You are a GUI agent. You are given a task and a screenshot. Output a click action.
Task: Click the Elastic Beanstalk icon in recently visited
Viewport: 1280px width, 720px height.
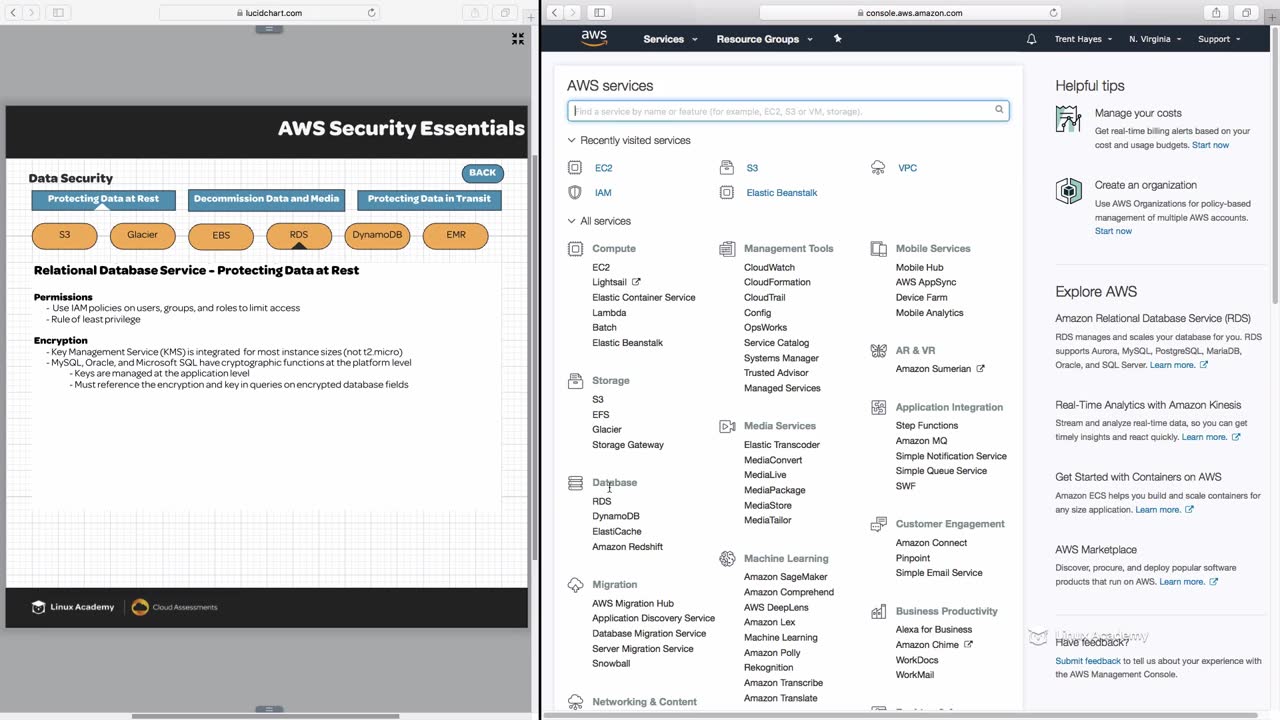pyautogui.click(x=727, y=192)
